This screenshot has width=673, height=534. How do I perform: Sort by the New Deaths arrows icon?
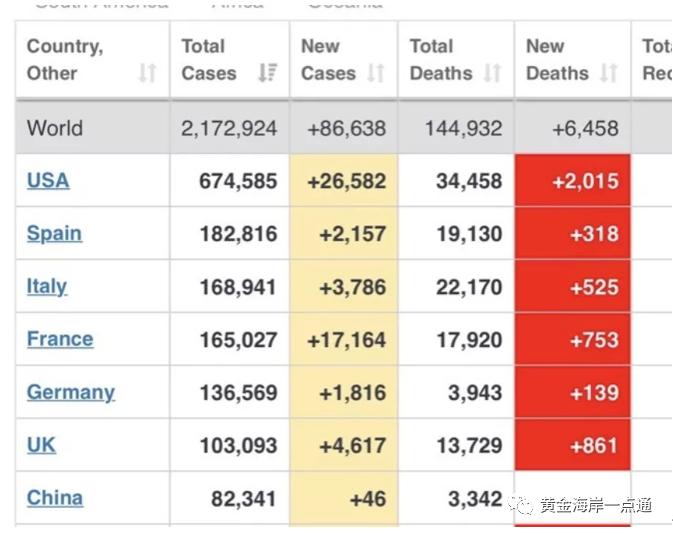point(609,73)
